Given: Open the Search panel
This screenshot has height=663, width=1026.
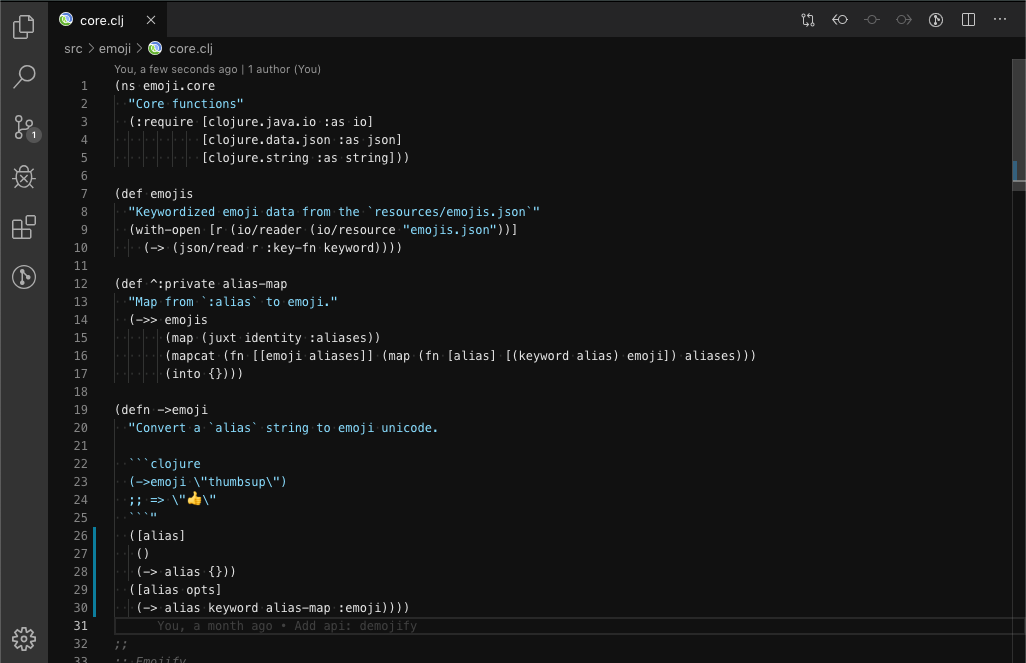Looking at the screenshot, I should pyautogui.click(x=23, y=77).
